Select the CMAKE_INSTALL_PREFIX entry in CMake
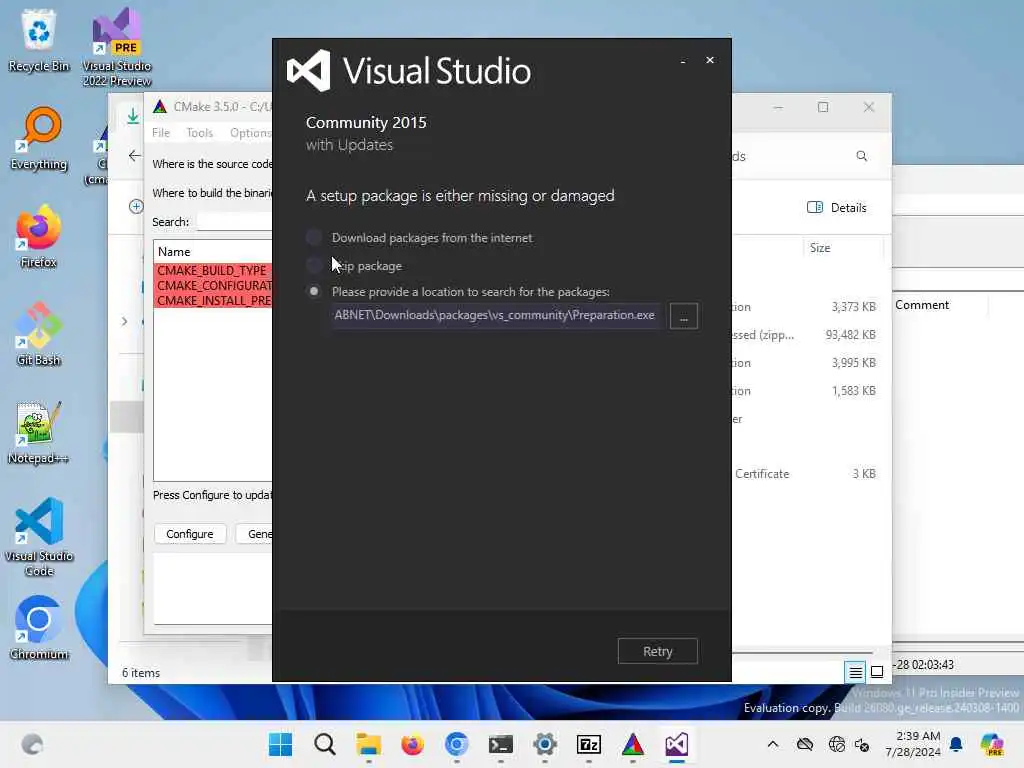The height and width of the screenshot is (768, 1024). click(214, 300)
